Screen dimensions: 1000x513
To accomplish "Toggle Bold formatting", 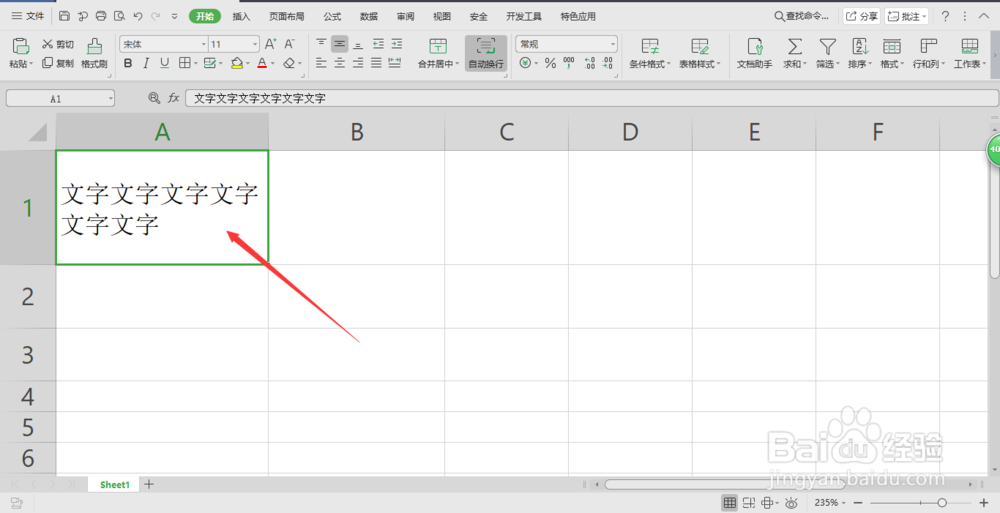I will [x=128, y=63].
